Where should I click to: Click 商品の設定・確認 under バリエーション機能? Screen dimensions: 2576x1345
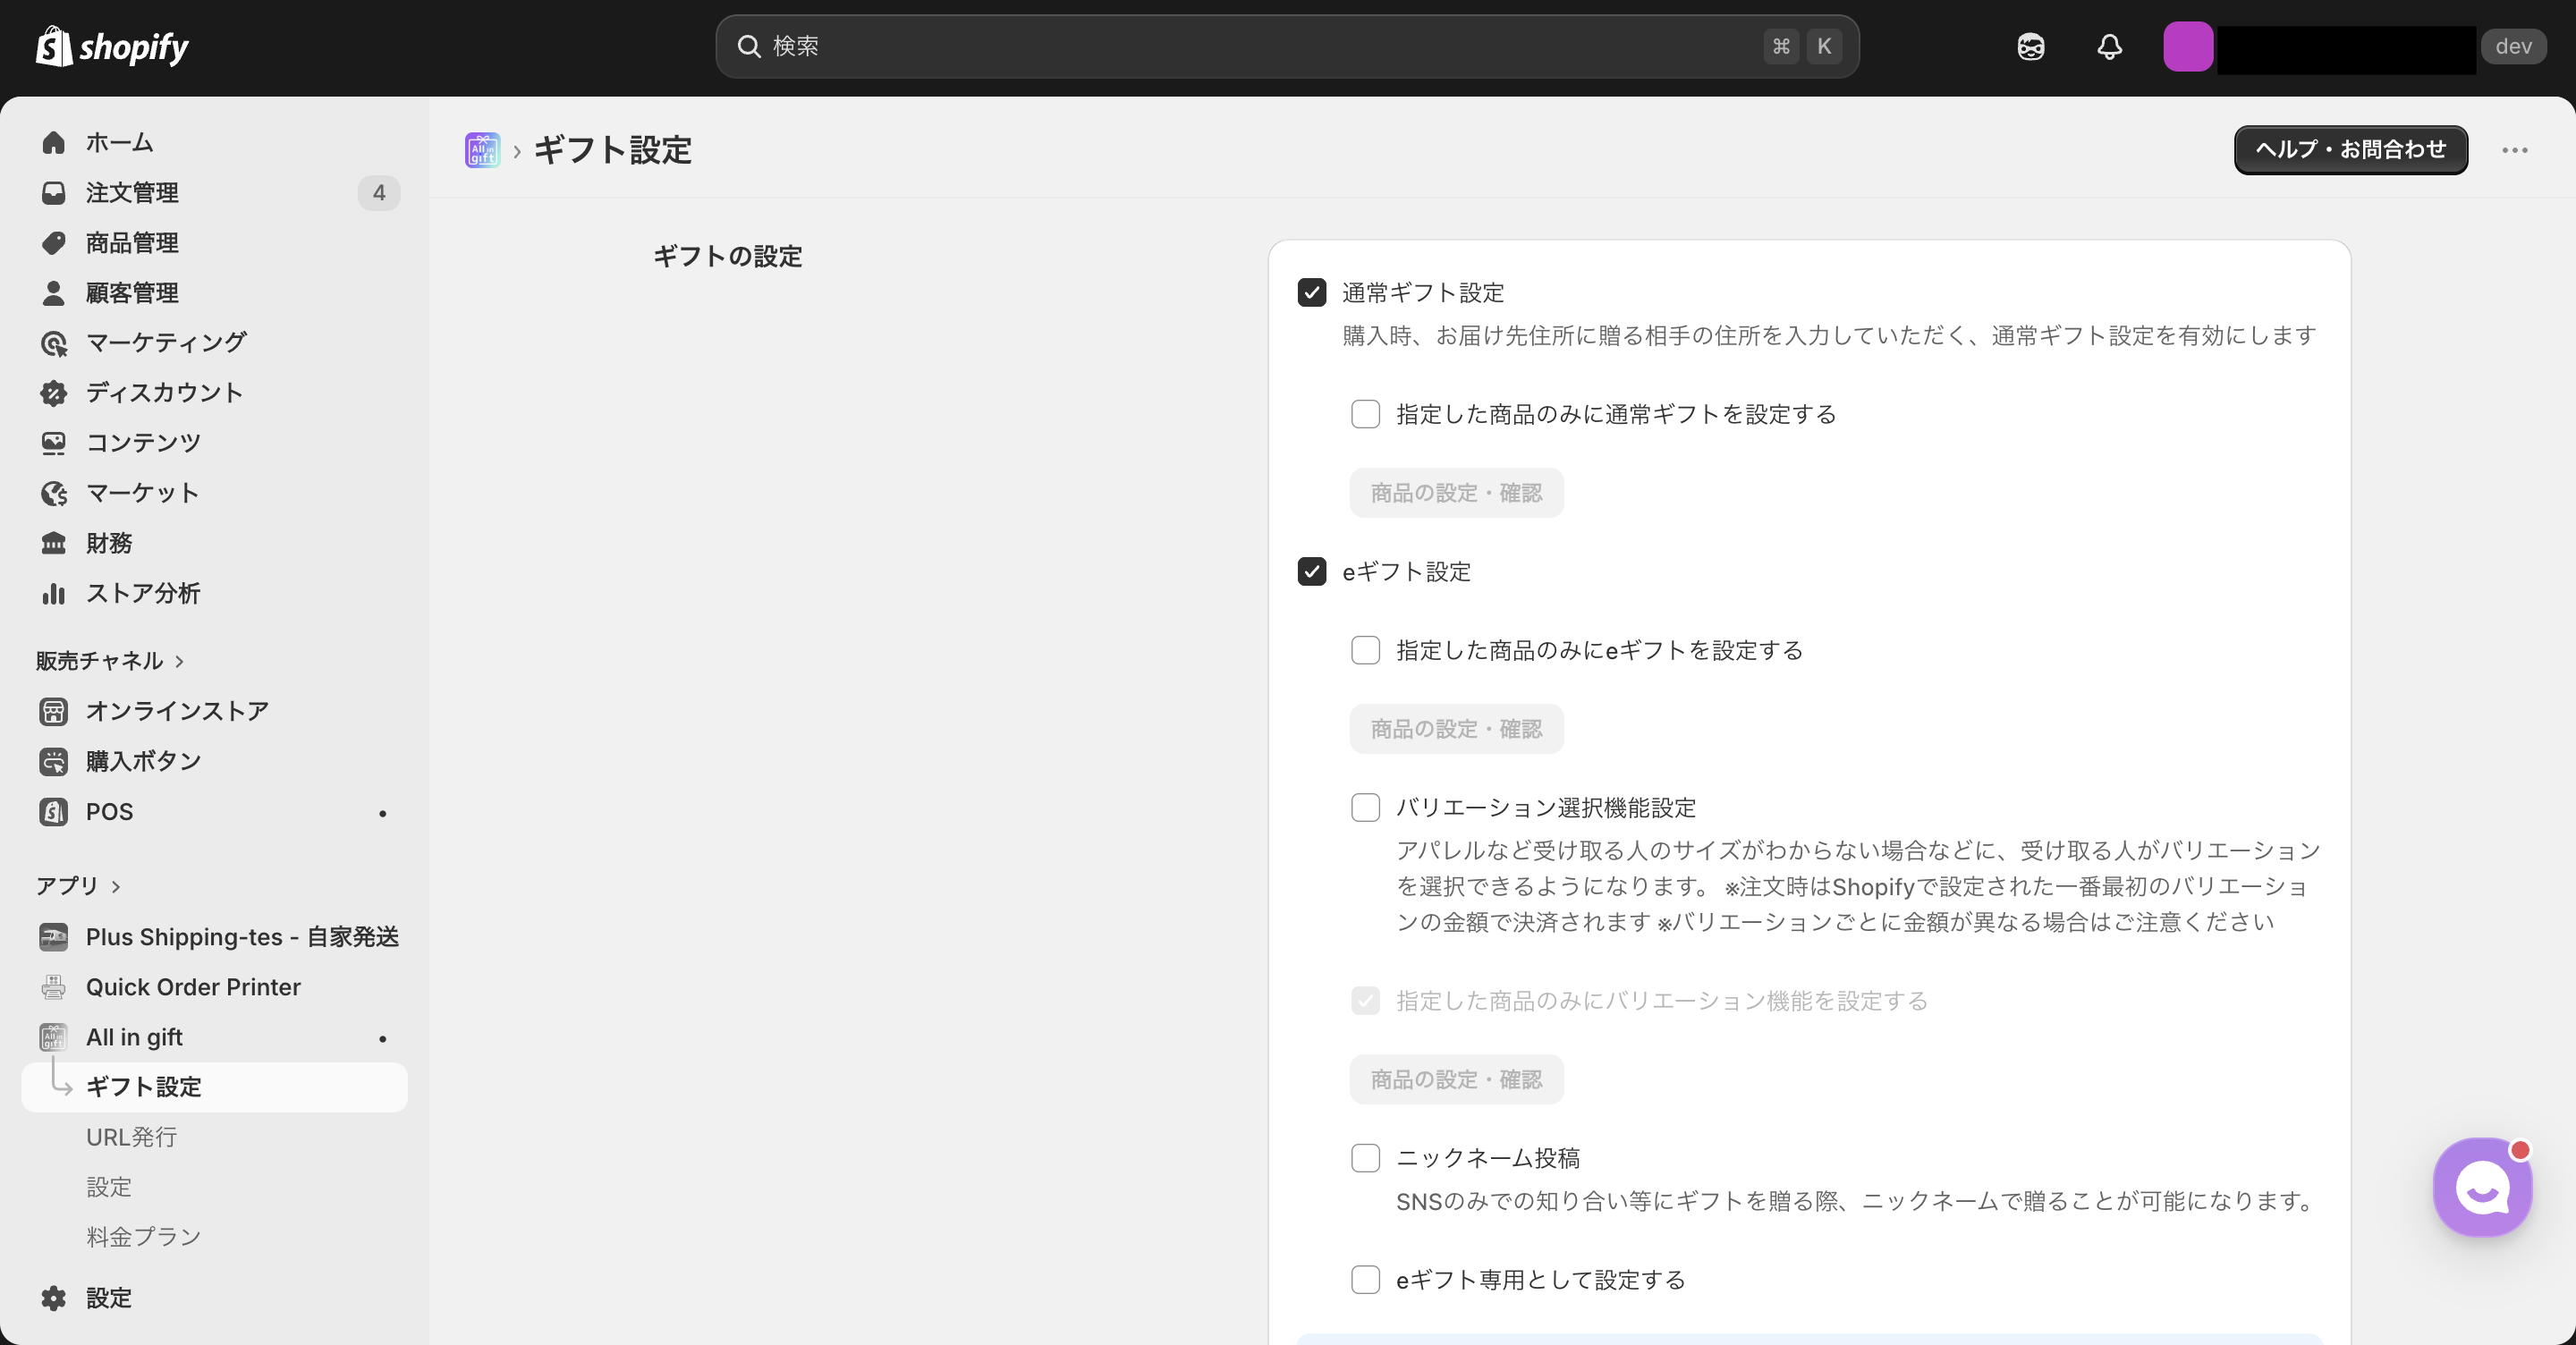click(x=1456, y=1079)
